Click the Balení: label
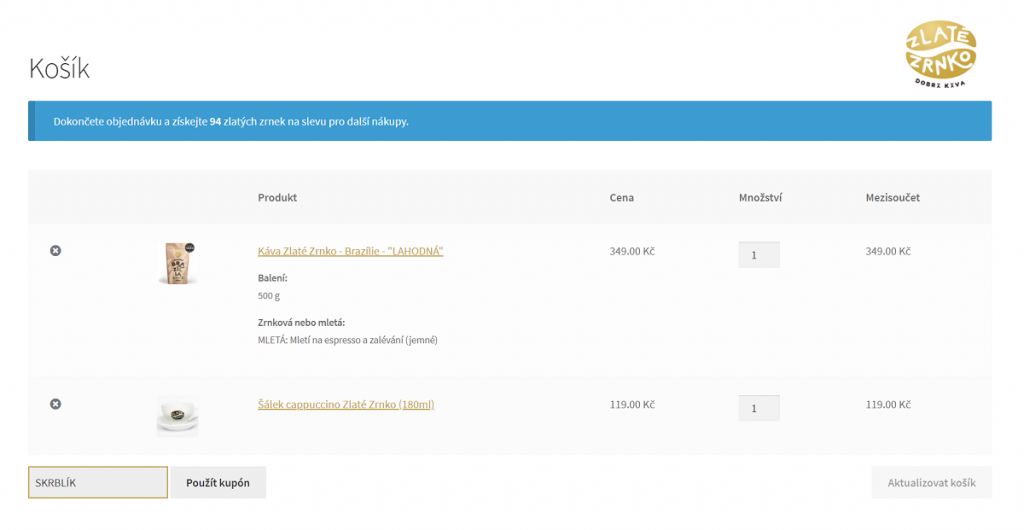1024x530 pixels. pos(272,278)
